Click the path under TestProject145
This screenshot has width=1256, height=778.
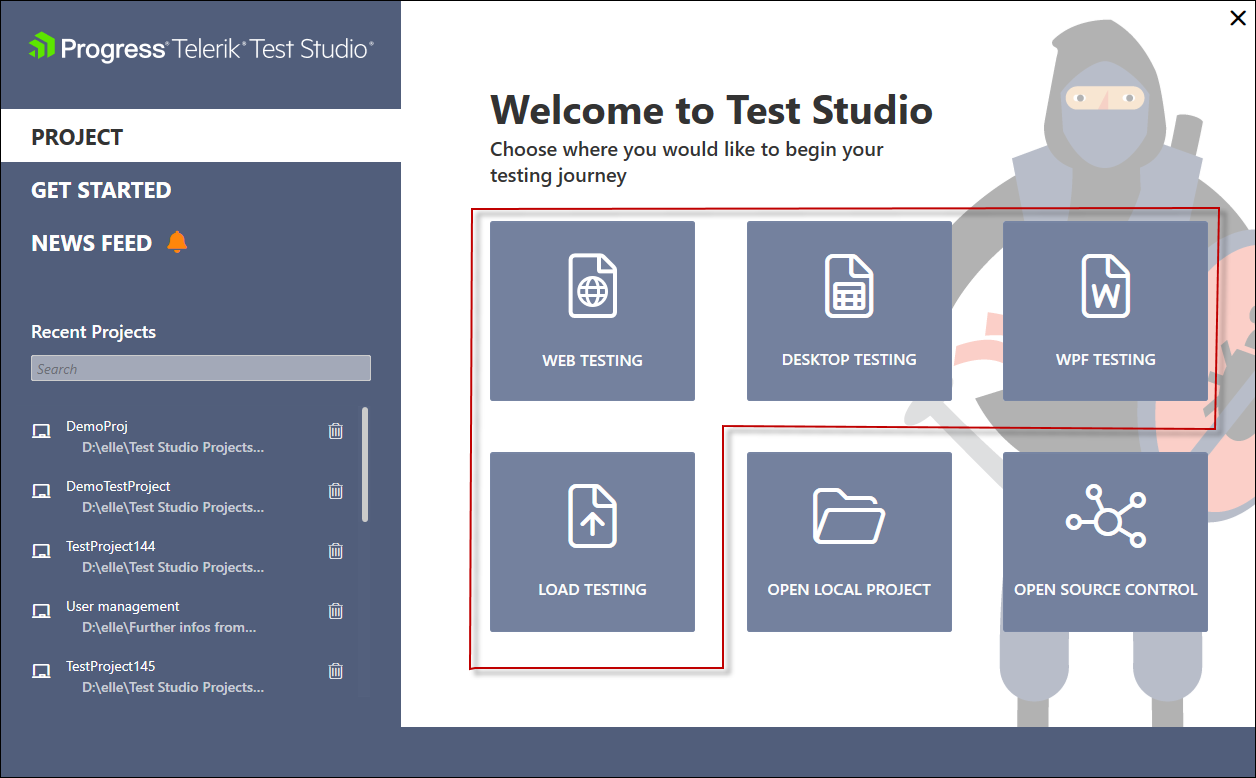(173, 688)
